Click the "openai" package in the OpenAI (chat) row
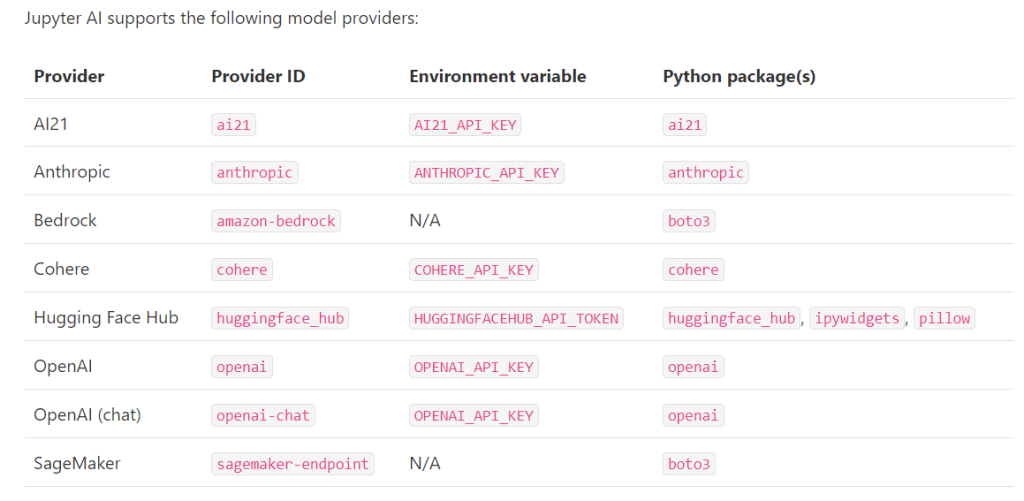The height and width of the screenshot is (501, 1024). click(694, 415)
